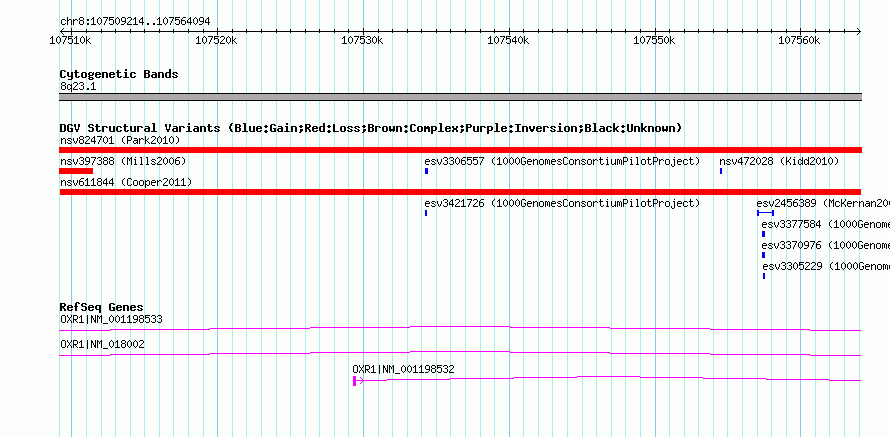The height and width of the screenshot is (437, 890).
Task: Click the nsv824701 (Park2010) variant label
Action: click(x=120, y=140)
